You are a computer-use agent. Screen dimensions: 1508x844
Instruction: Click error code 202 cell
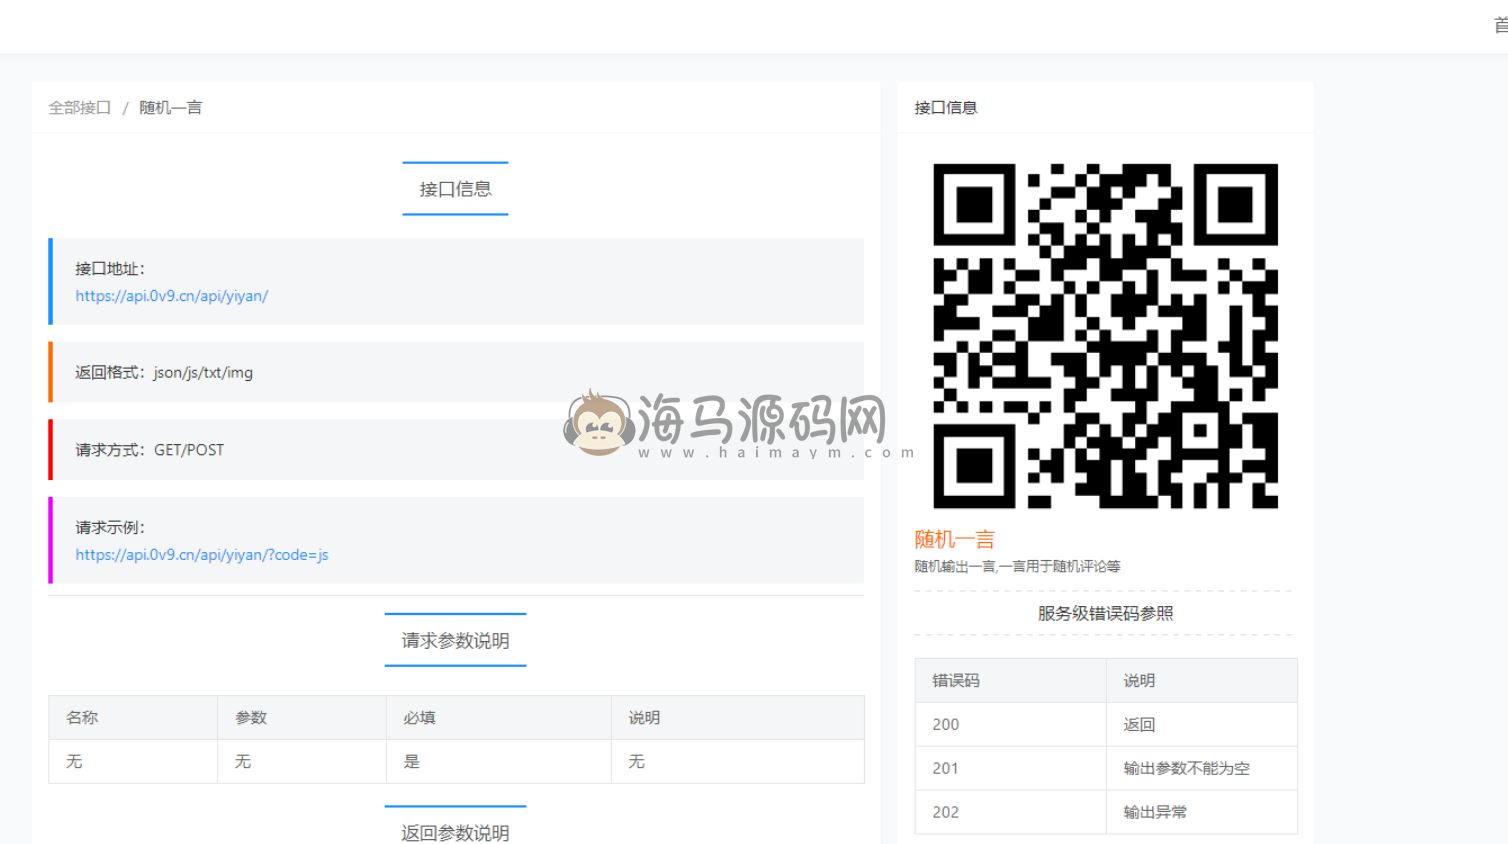pyautogui.click(x=1011, y=812)
